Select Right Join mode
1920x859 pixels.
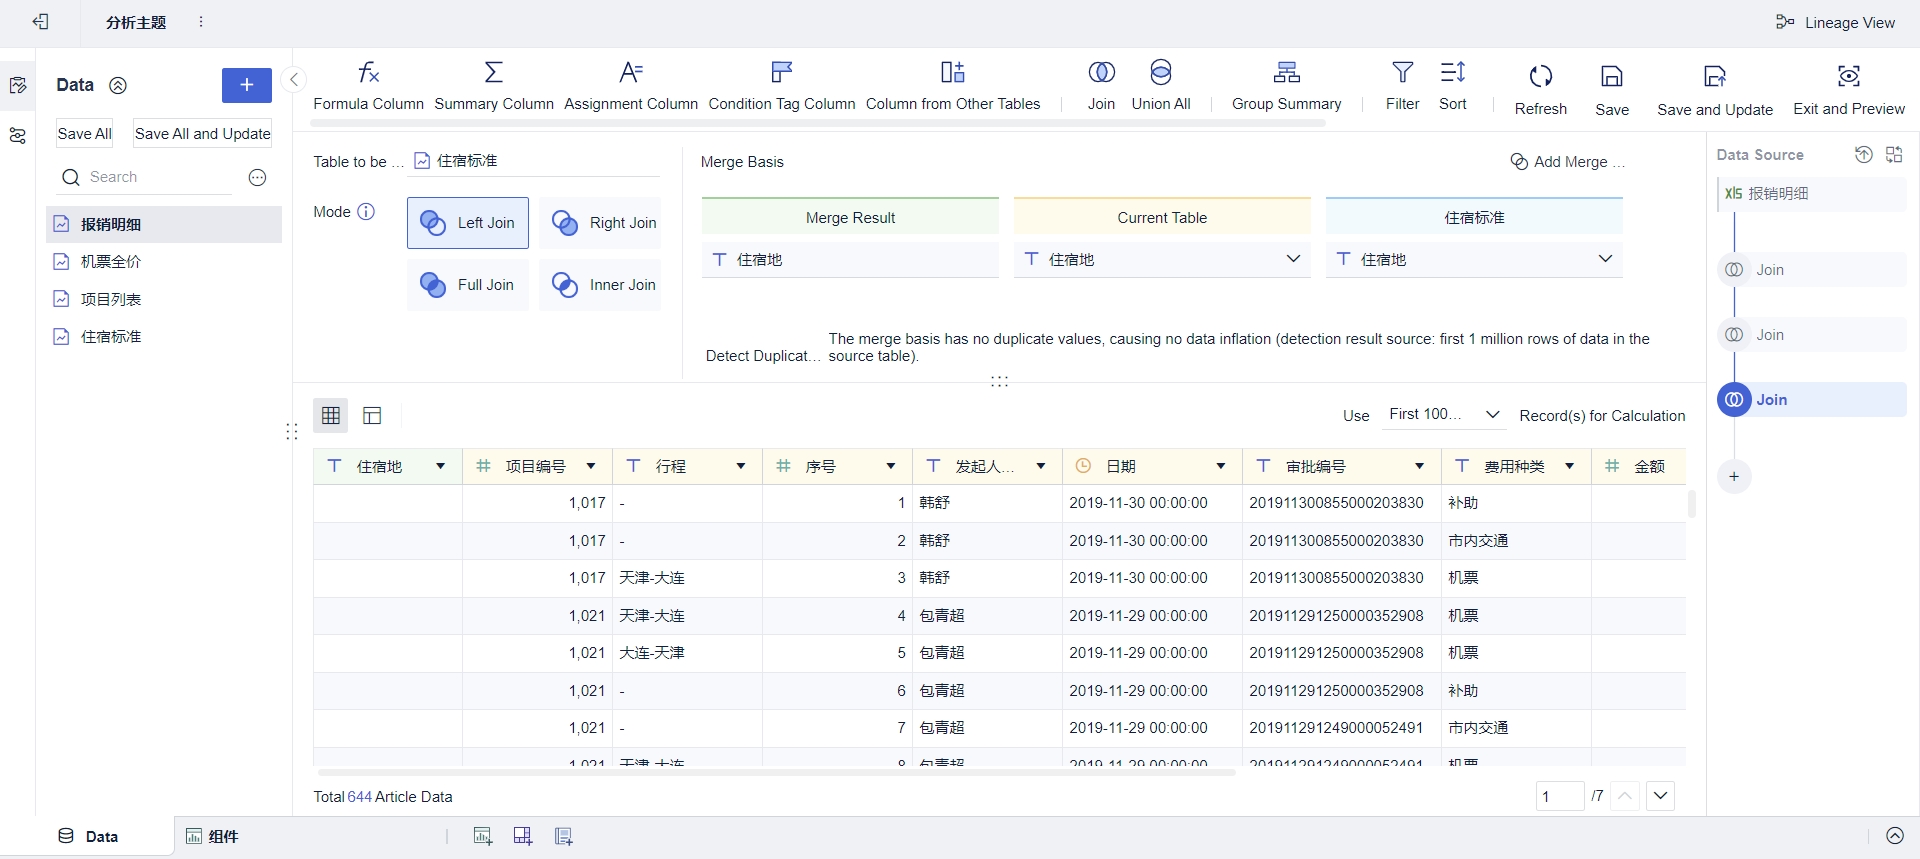(x=601, y=223)
